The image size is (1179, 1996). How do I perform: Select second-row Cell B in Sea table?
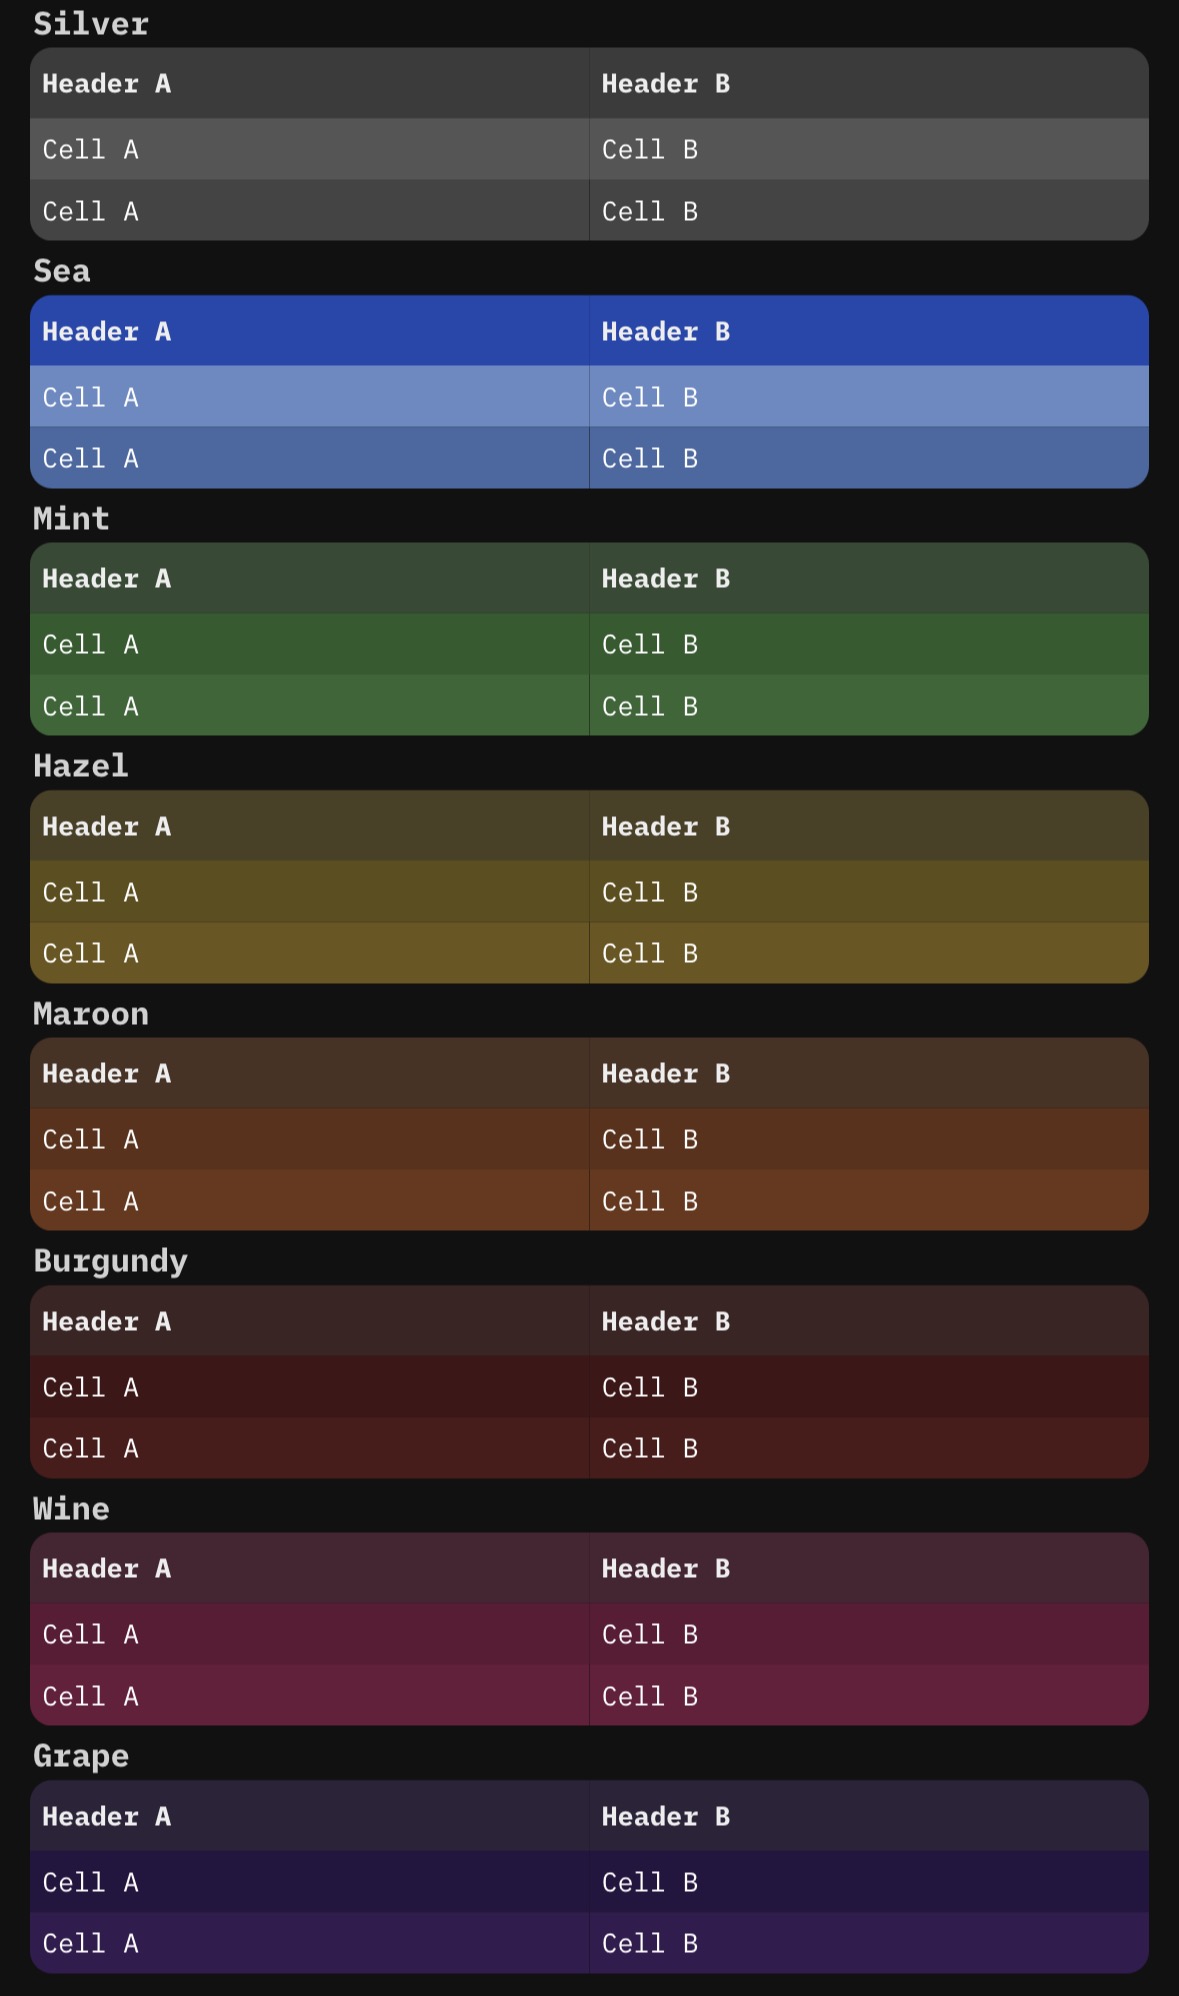pyautogui.click(x=650, y=459)
